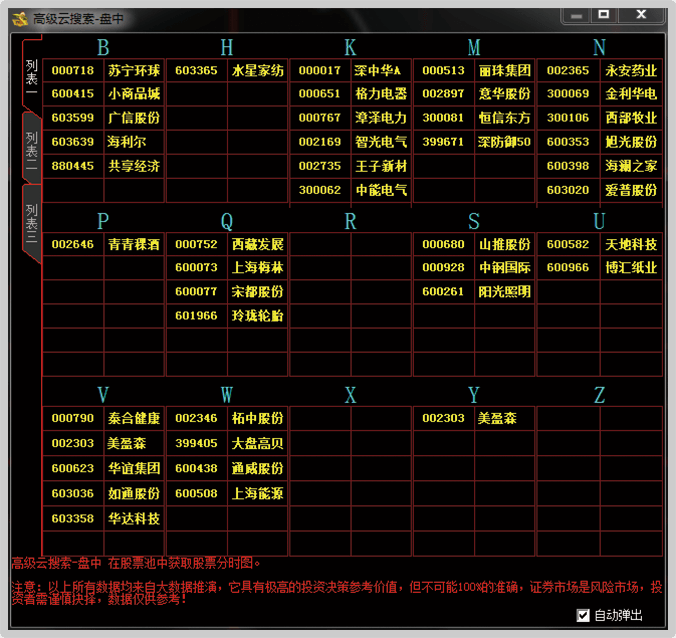Click the column header letter Q

pyautogui.click(x=227, y=222)
